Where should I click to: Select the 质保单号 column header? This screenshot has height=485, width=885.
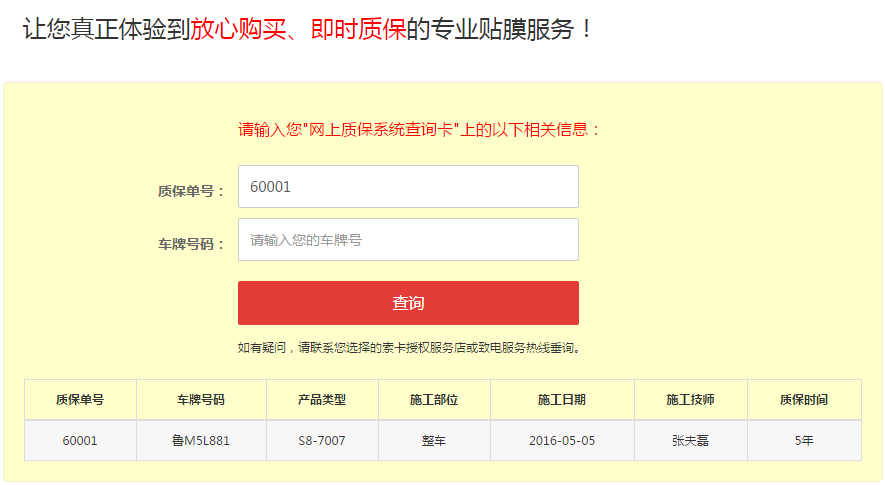tap(80, 400)
